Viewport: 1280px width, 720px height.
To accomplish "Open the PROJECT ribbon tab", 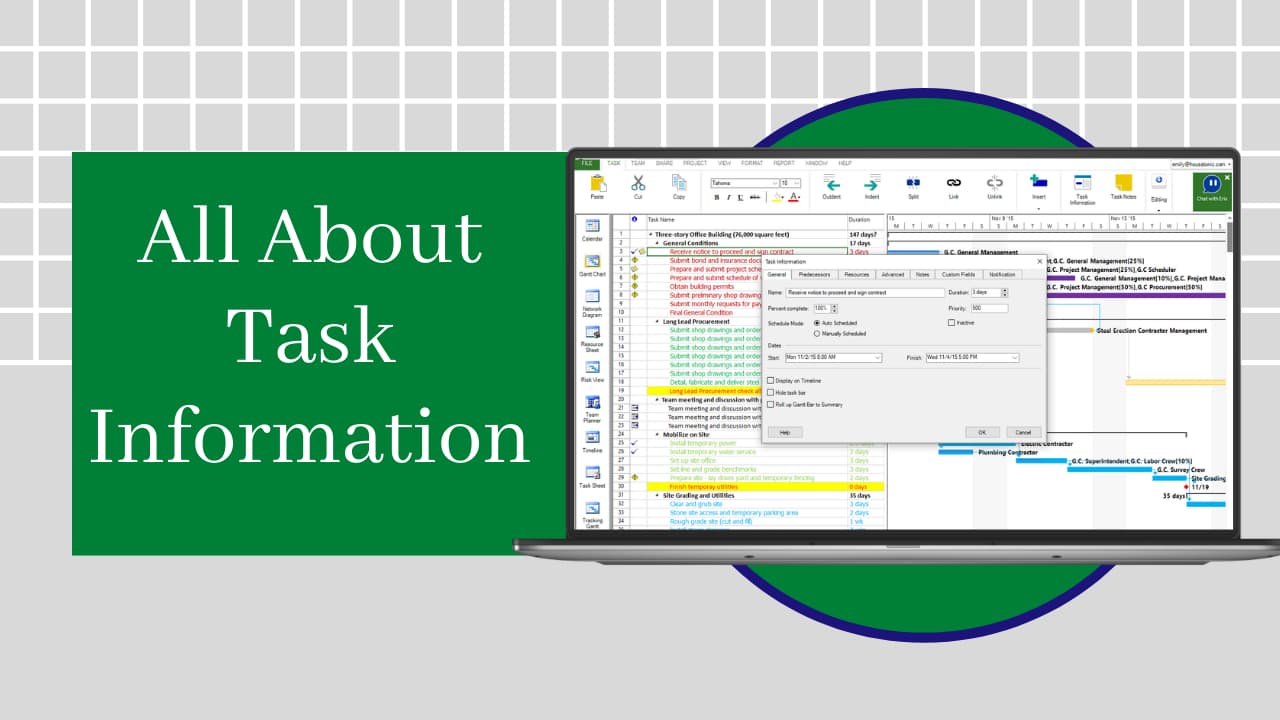I will coord(695,163).
